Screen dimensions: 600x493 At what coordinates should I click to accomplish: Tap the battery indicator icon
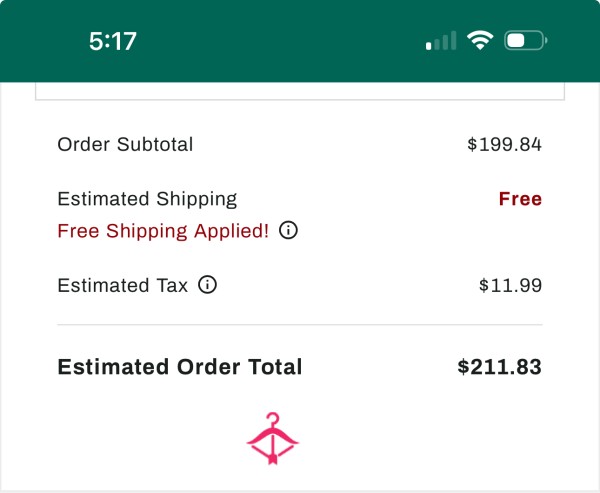click(526, 41)
